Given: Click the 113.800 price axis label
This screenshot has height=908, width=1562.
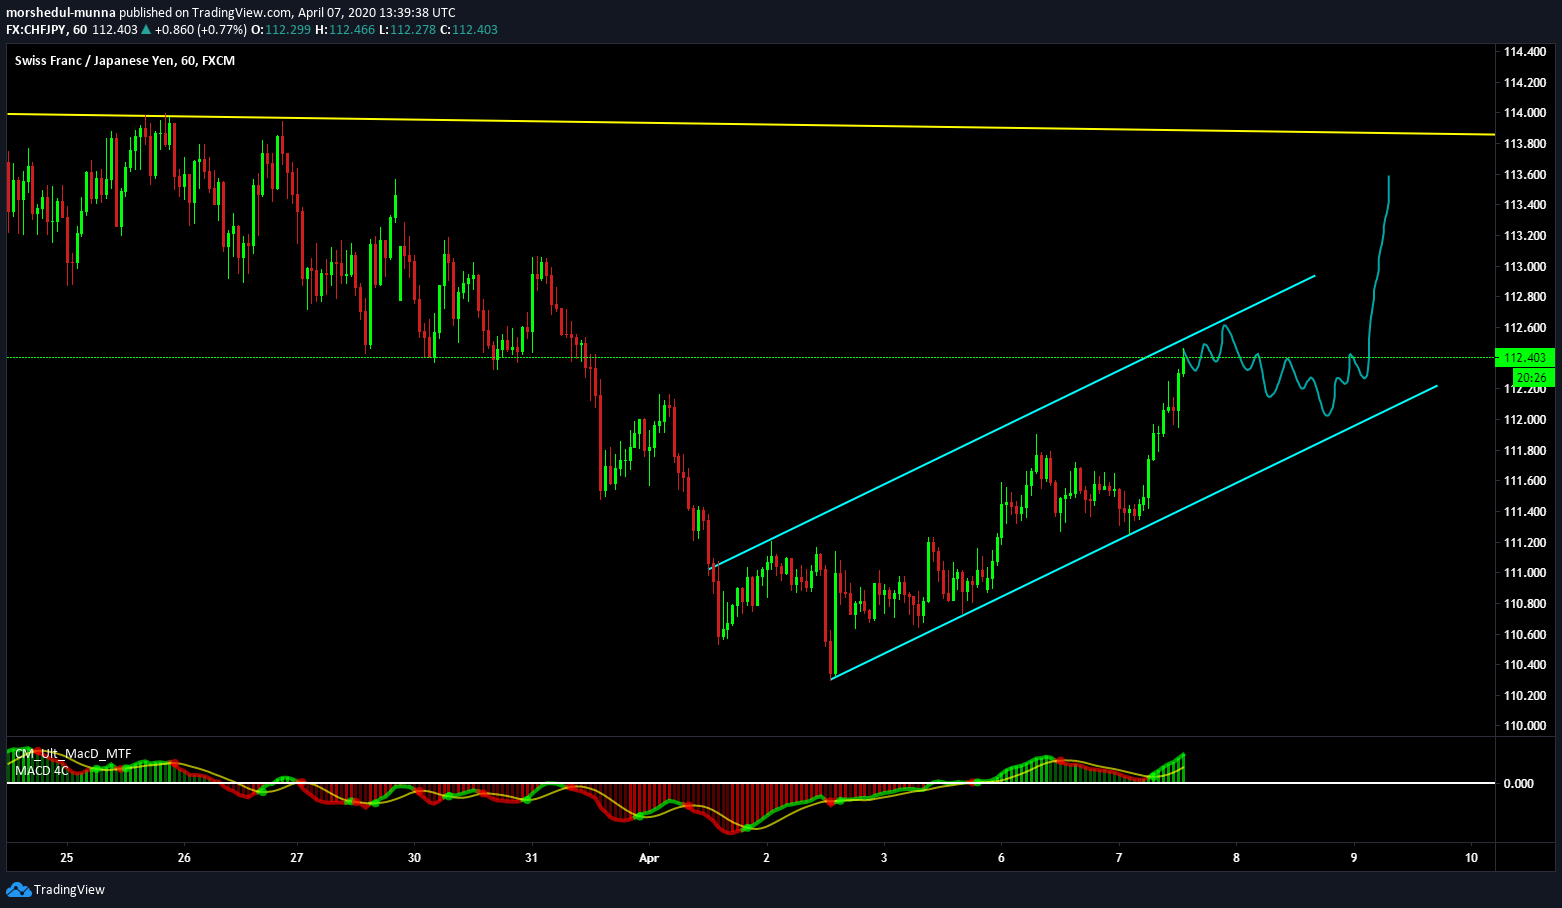Looking at the screenshot, I should (1524, 144).
